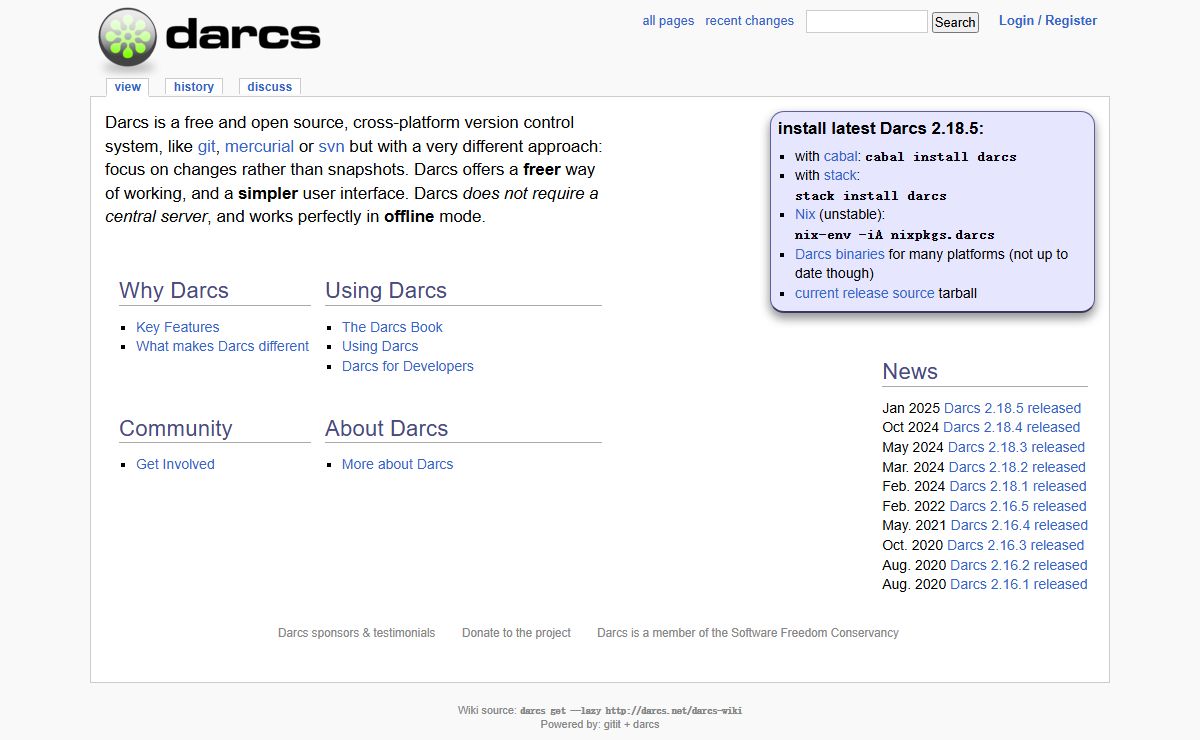Click the About Darcs heading
This screenshot has height=740, width=1200.
click(387, 429)
